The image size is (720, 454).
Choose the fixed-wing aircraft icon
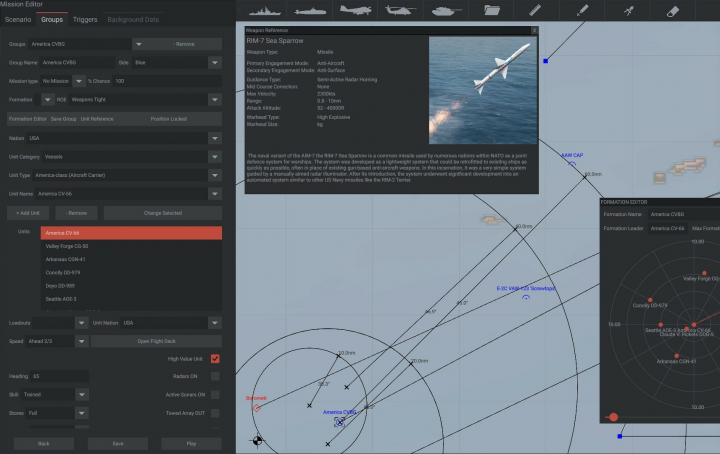tap(357, 11)
